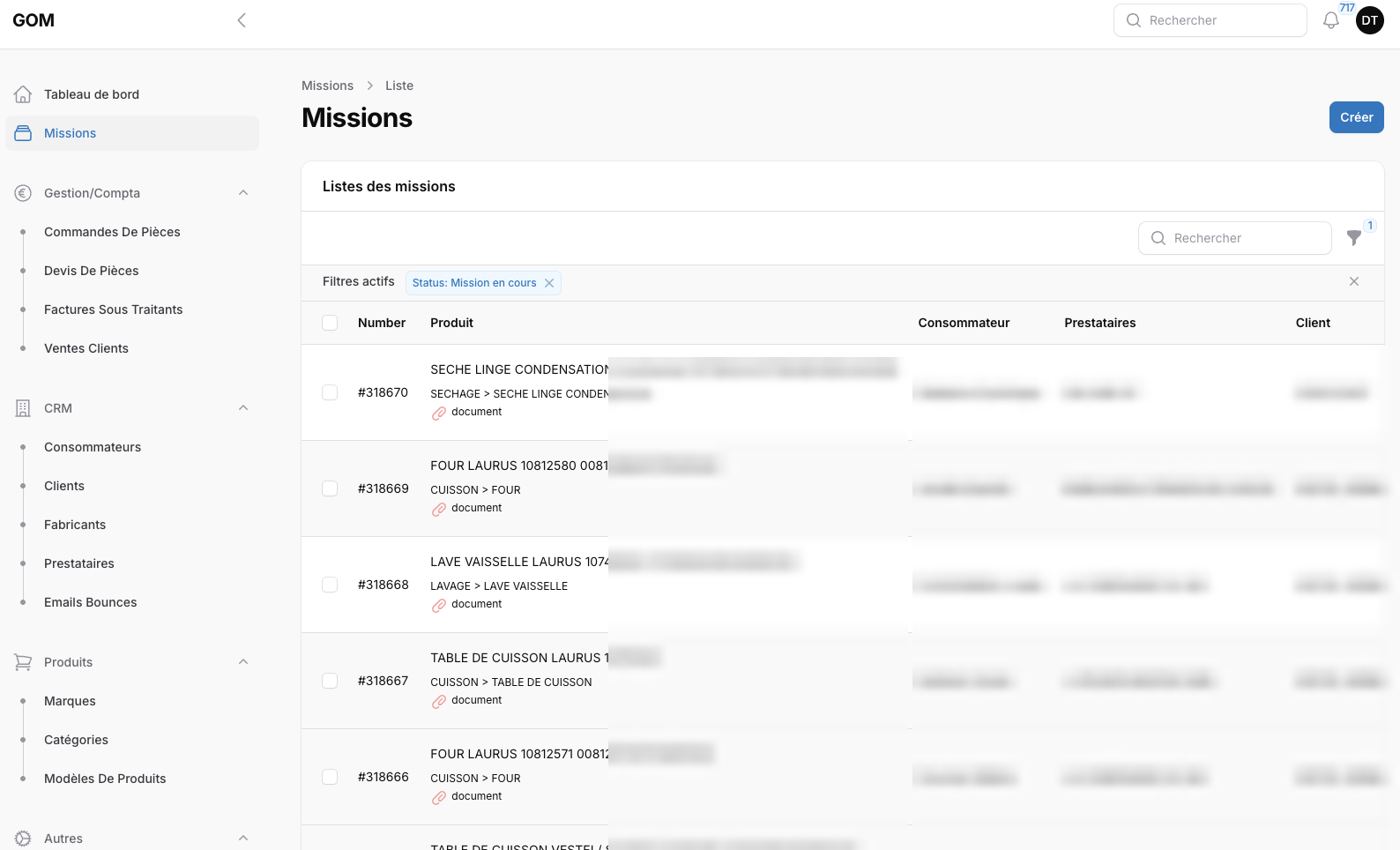Open mission number #318670
Screen dimensions: 1400x850
coord(383,393)
